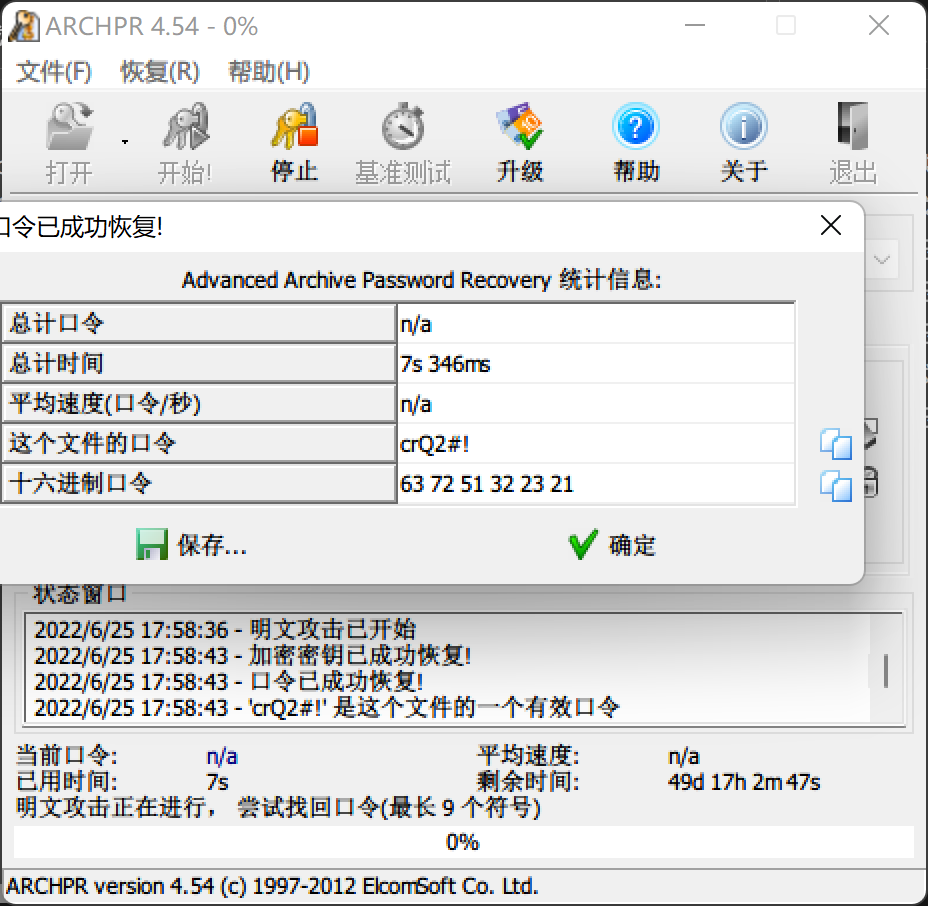Image resolution: width=928 pixels, height=906 pixels.
Task: Expand the dropdown arrow beside Open
Action: click(125, 142)
